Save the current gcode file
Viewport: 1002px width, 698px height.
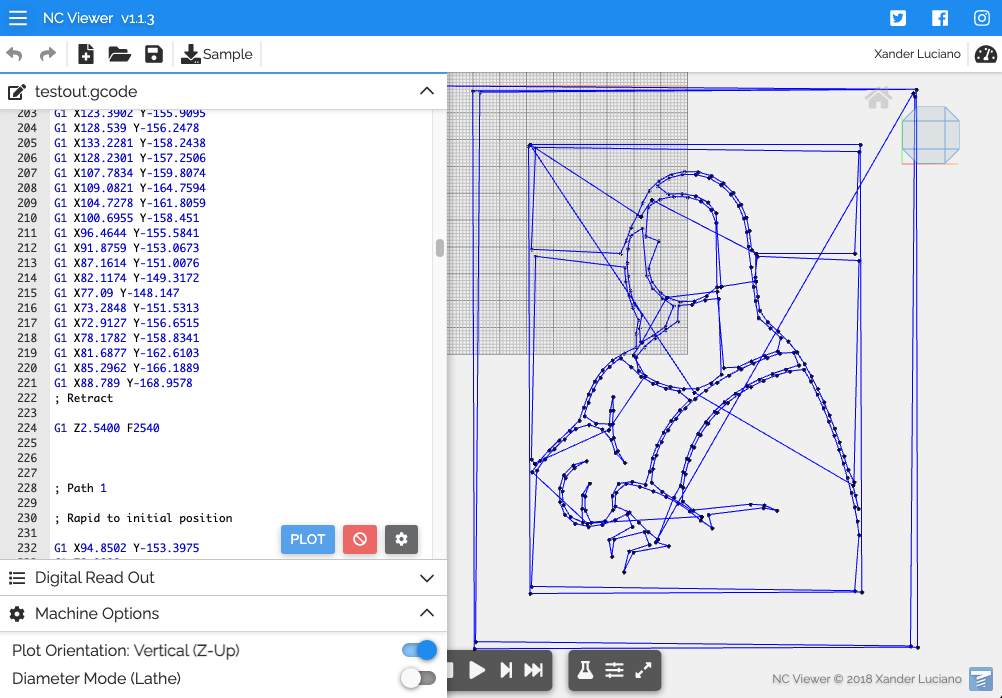[x=153, y=54]
